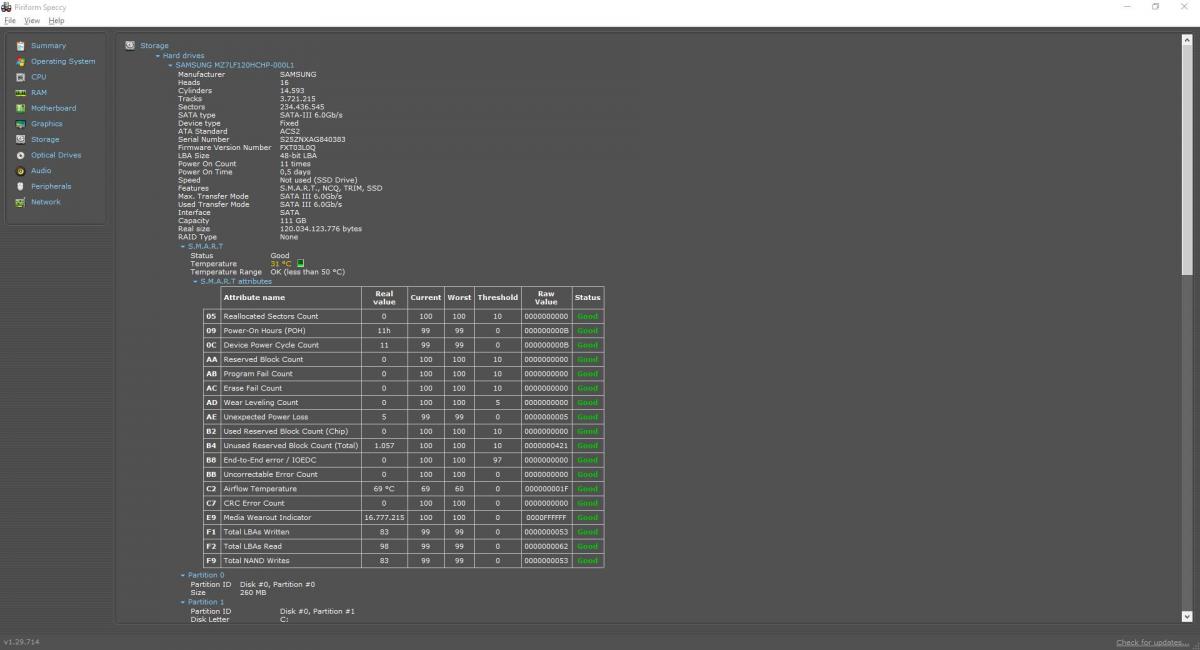The image size is (1200, 650).
Task: Click the Real value column header
Action: point(384,297)
